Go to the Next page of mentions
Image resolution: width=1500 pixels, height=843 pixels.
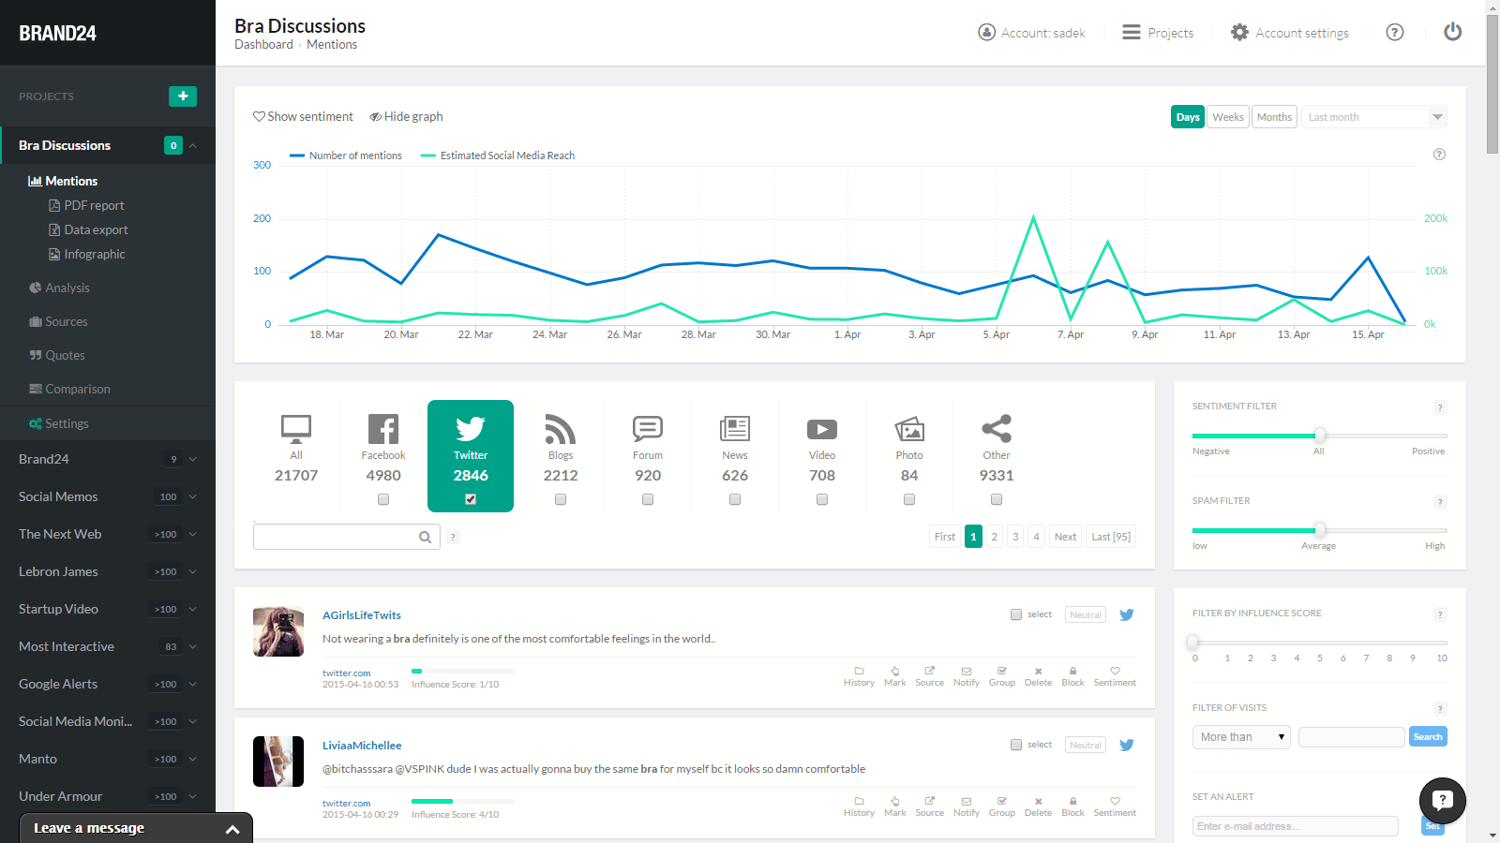click(x=1065, y=537)
